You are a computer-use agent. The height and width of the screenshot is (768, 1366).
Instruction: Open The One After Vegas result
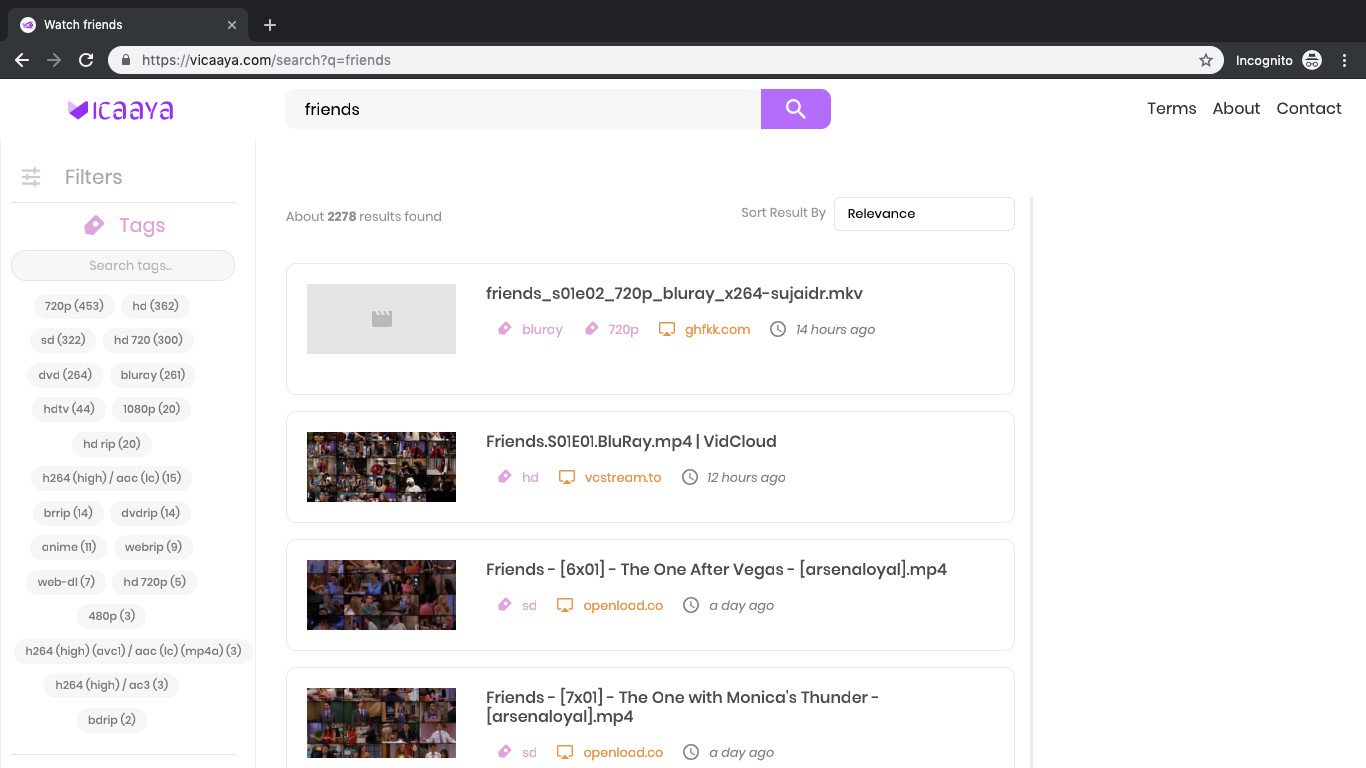point(716,570)
